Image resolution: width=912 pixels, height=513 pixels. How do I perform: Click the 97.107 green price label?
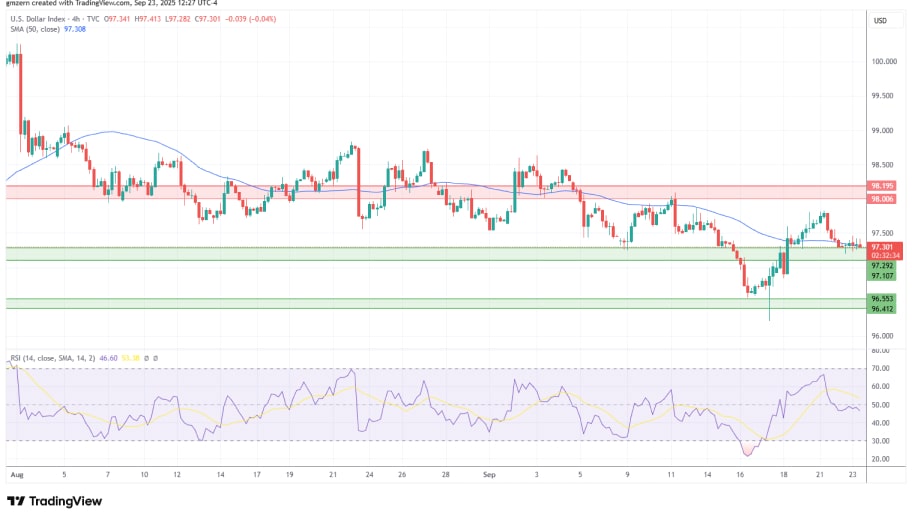tap(882, 276)
